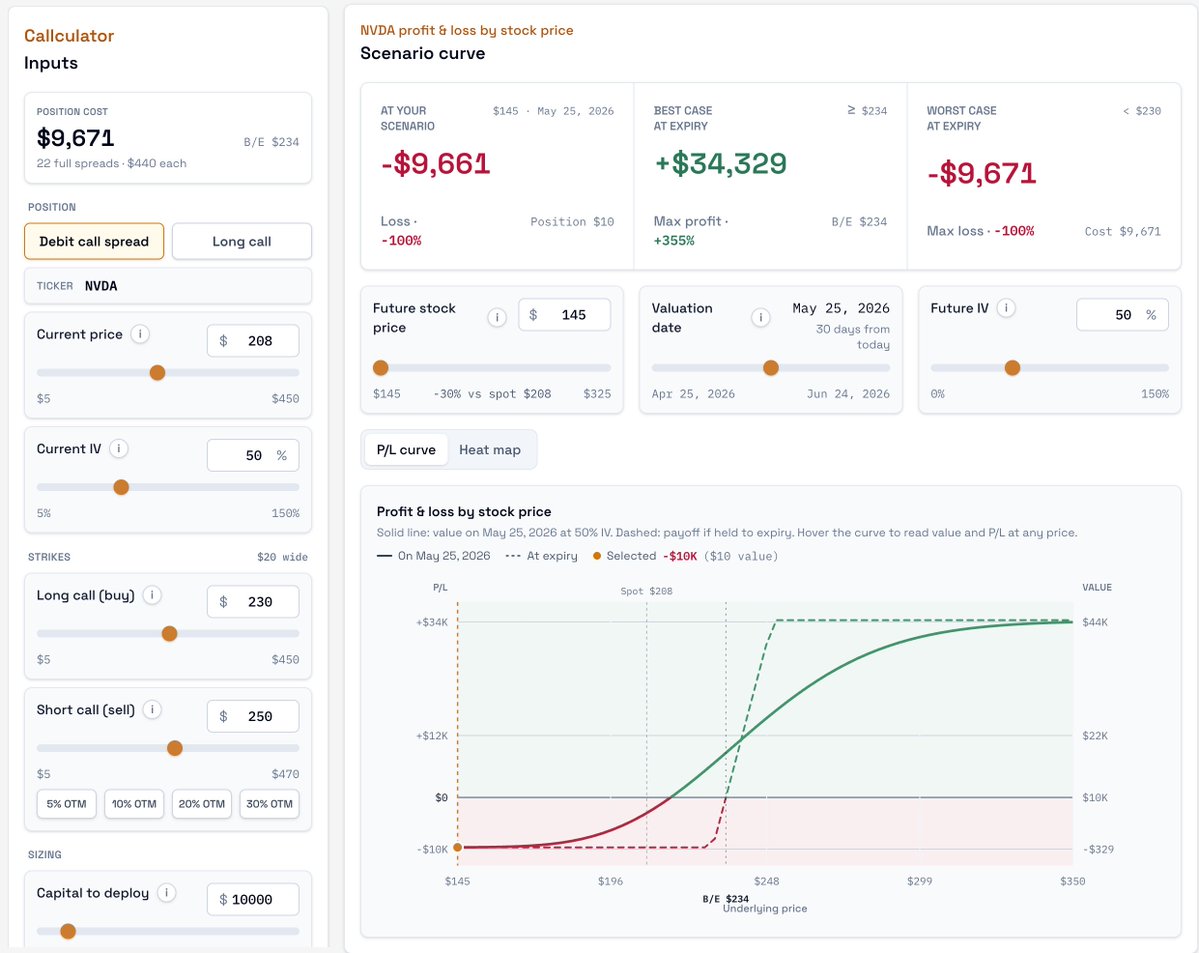Focus the Future IV percent input
Viewport: 1199px width, 953px height.
(1123, 315)
